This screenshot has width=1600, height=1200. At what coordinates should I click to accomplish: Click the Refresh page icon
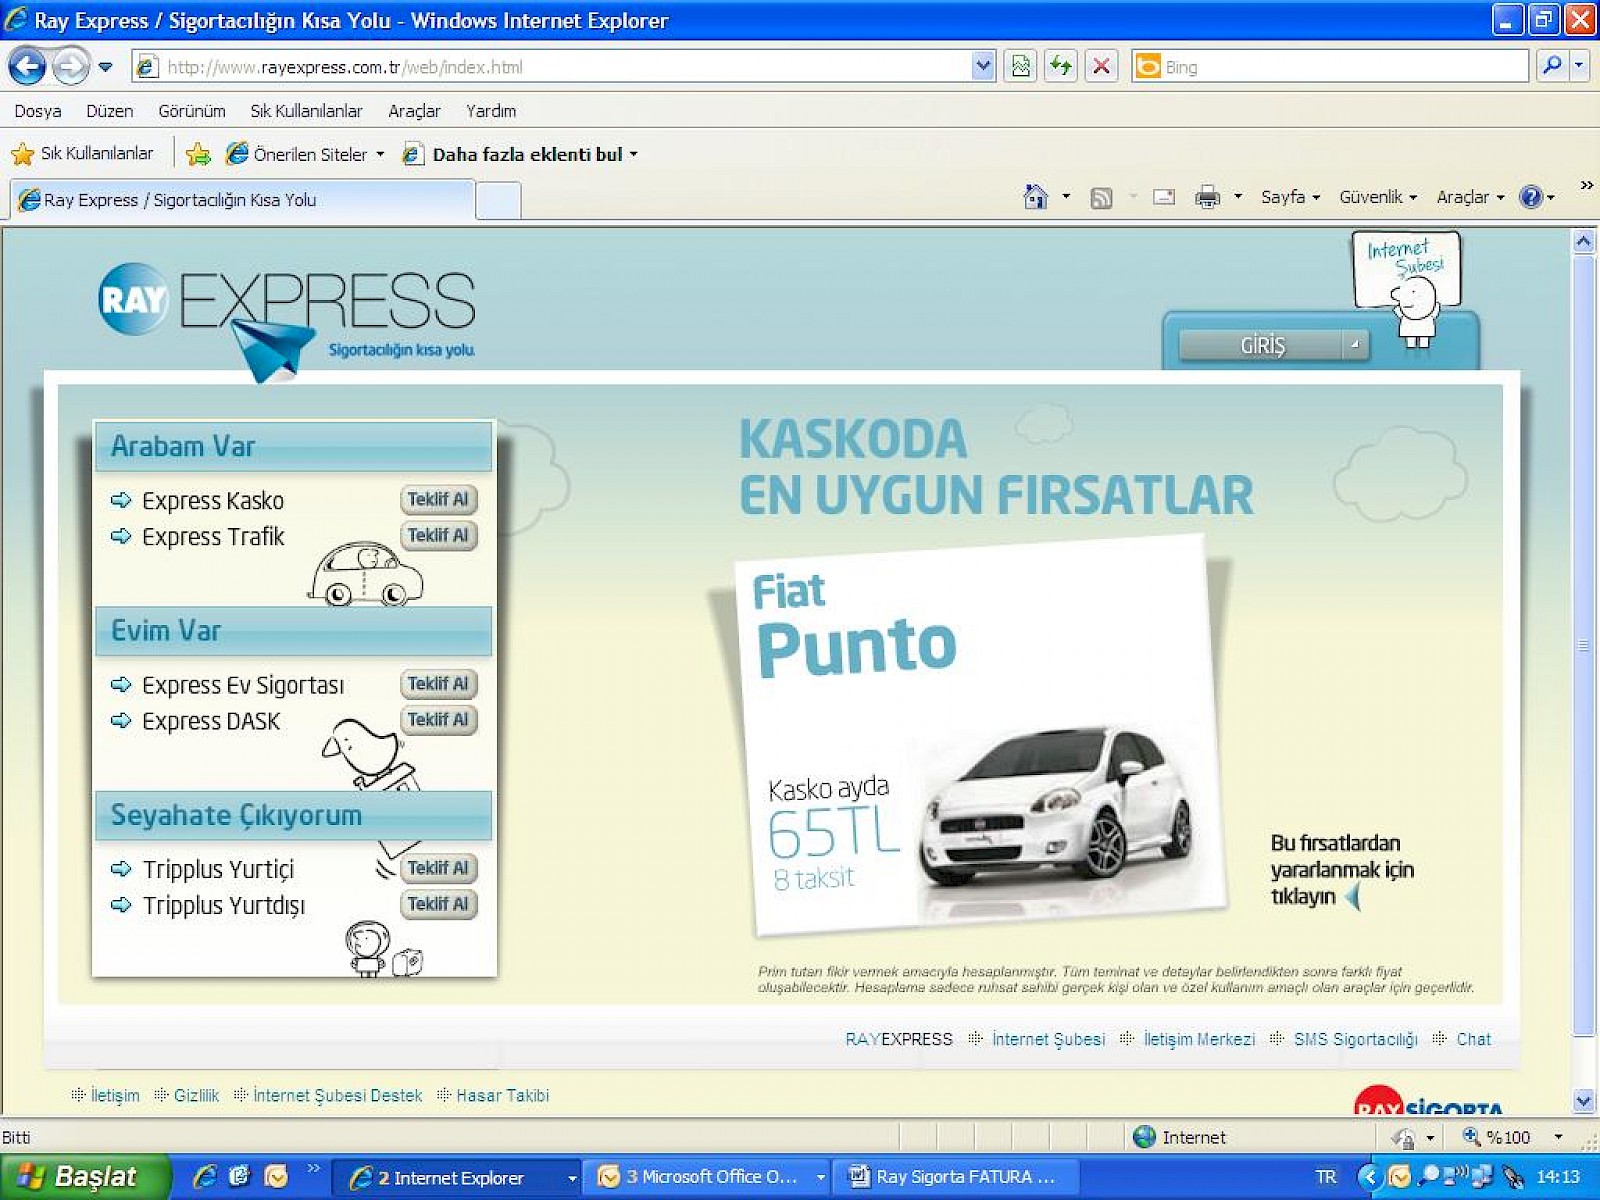(1060, 67)
